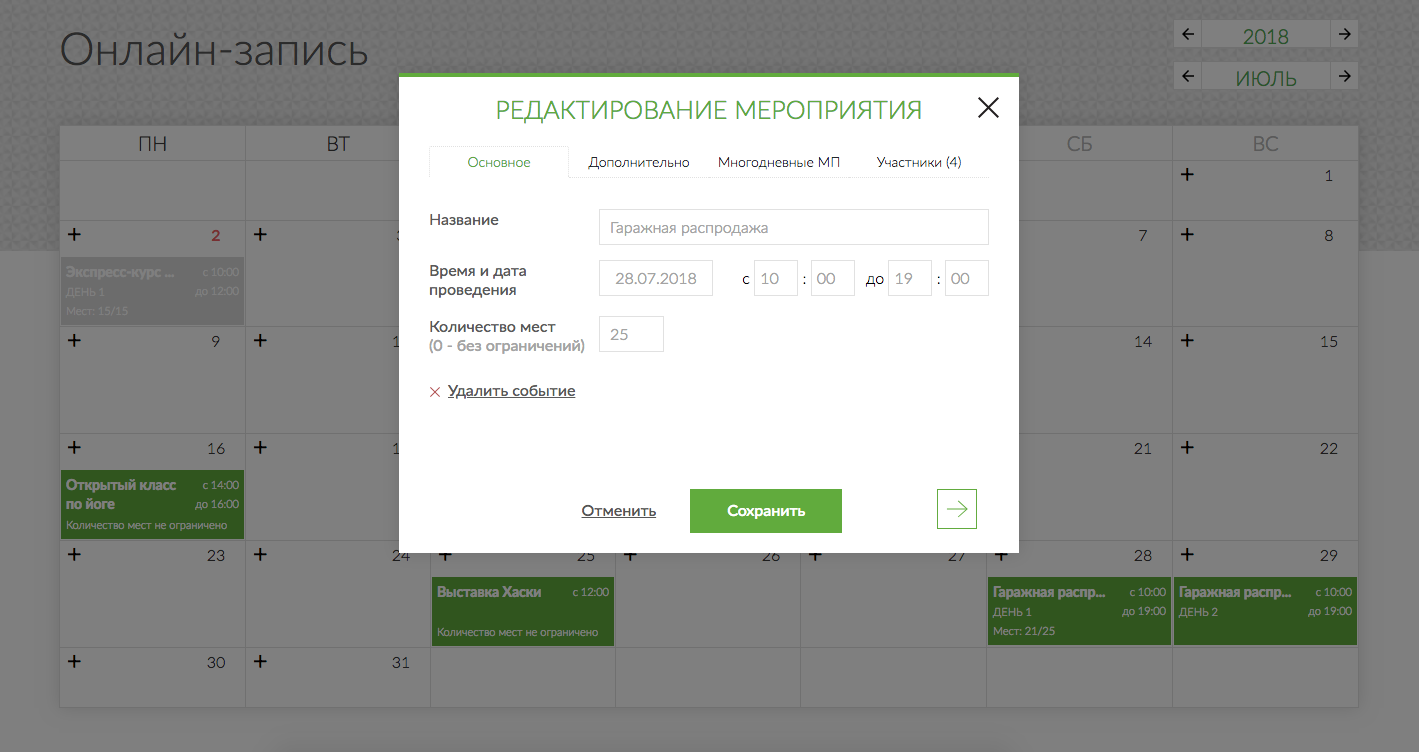
Task: Add event on July 29 plus icon
Action: 1187,554
